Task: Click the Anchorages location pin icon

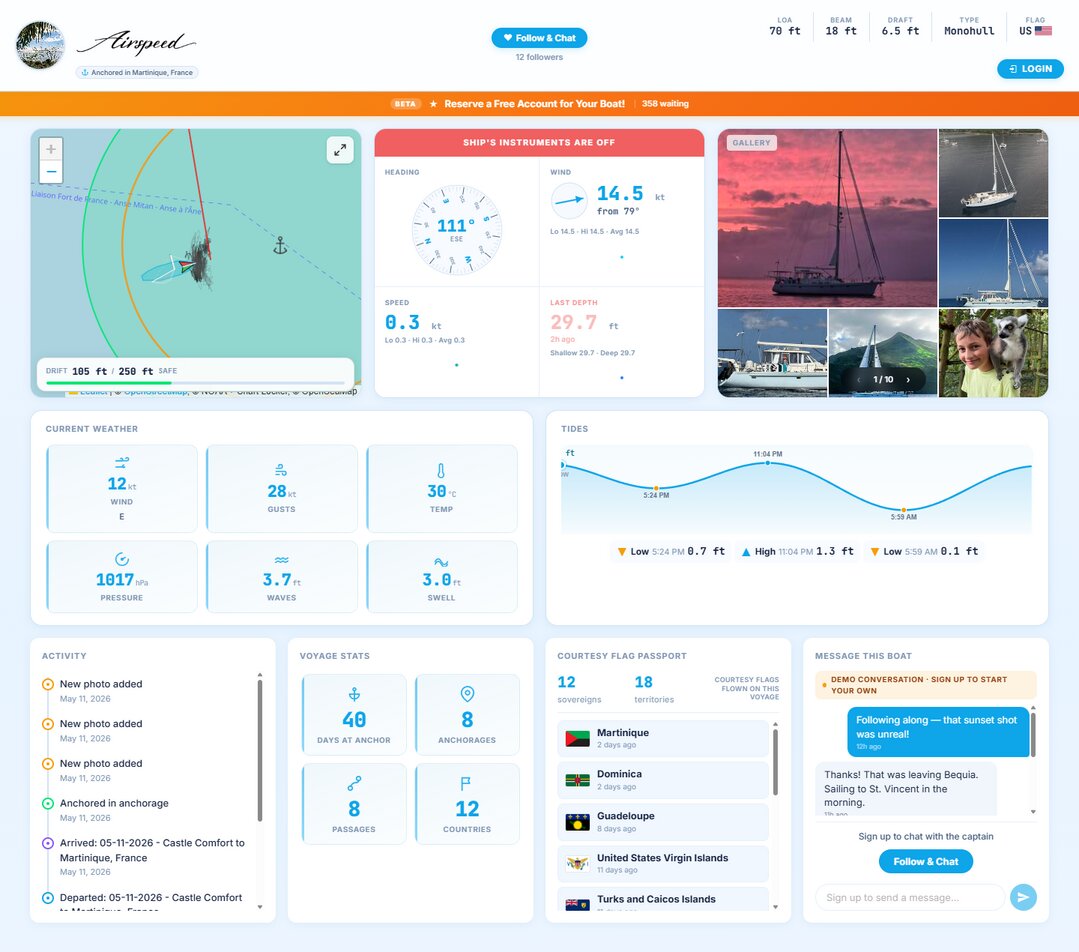Action: click(467, 694)
